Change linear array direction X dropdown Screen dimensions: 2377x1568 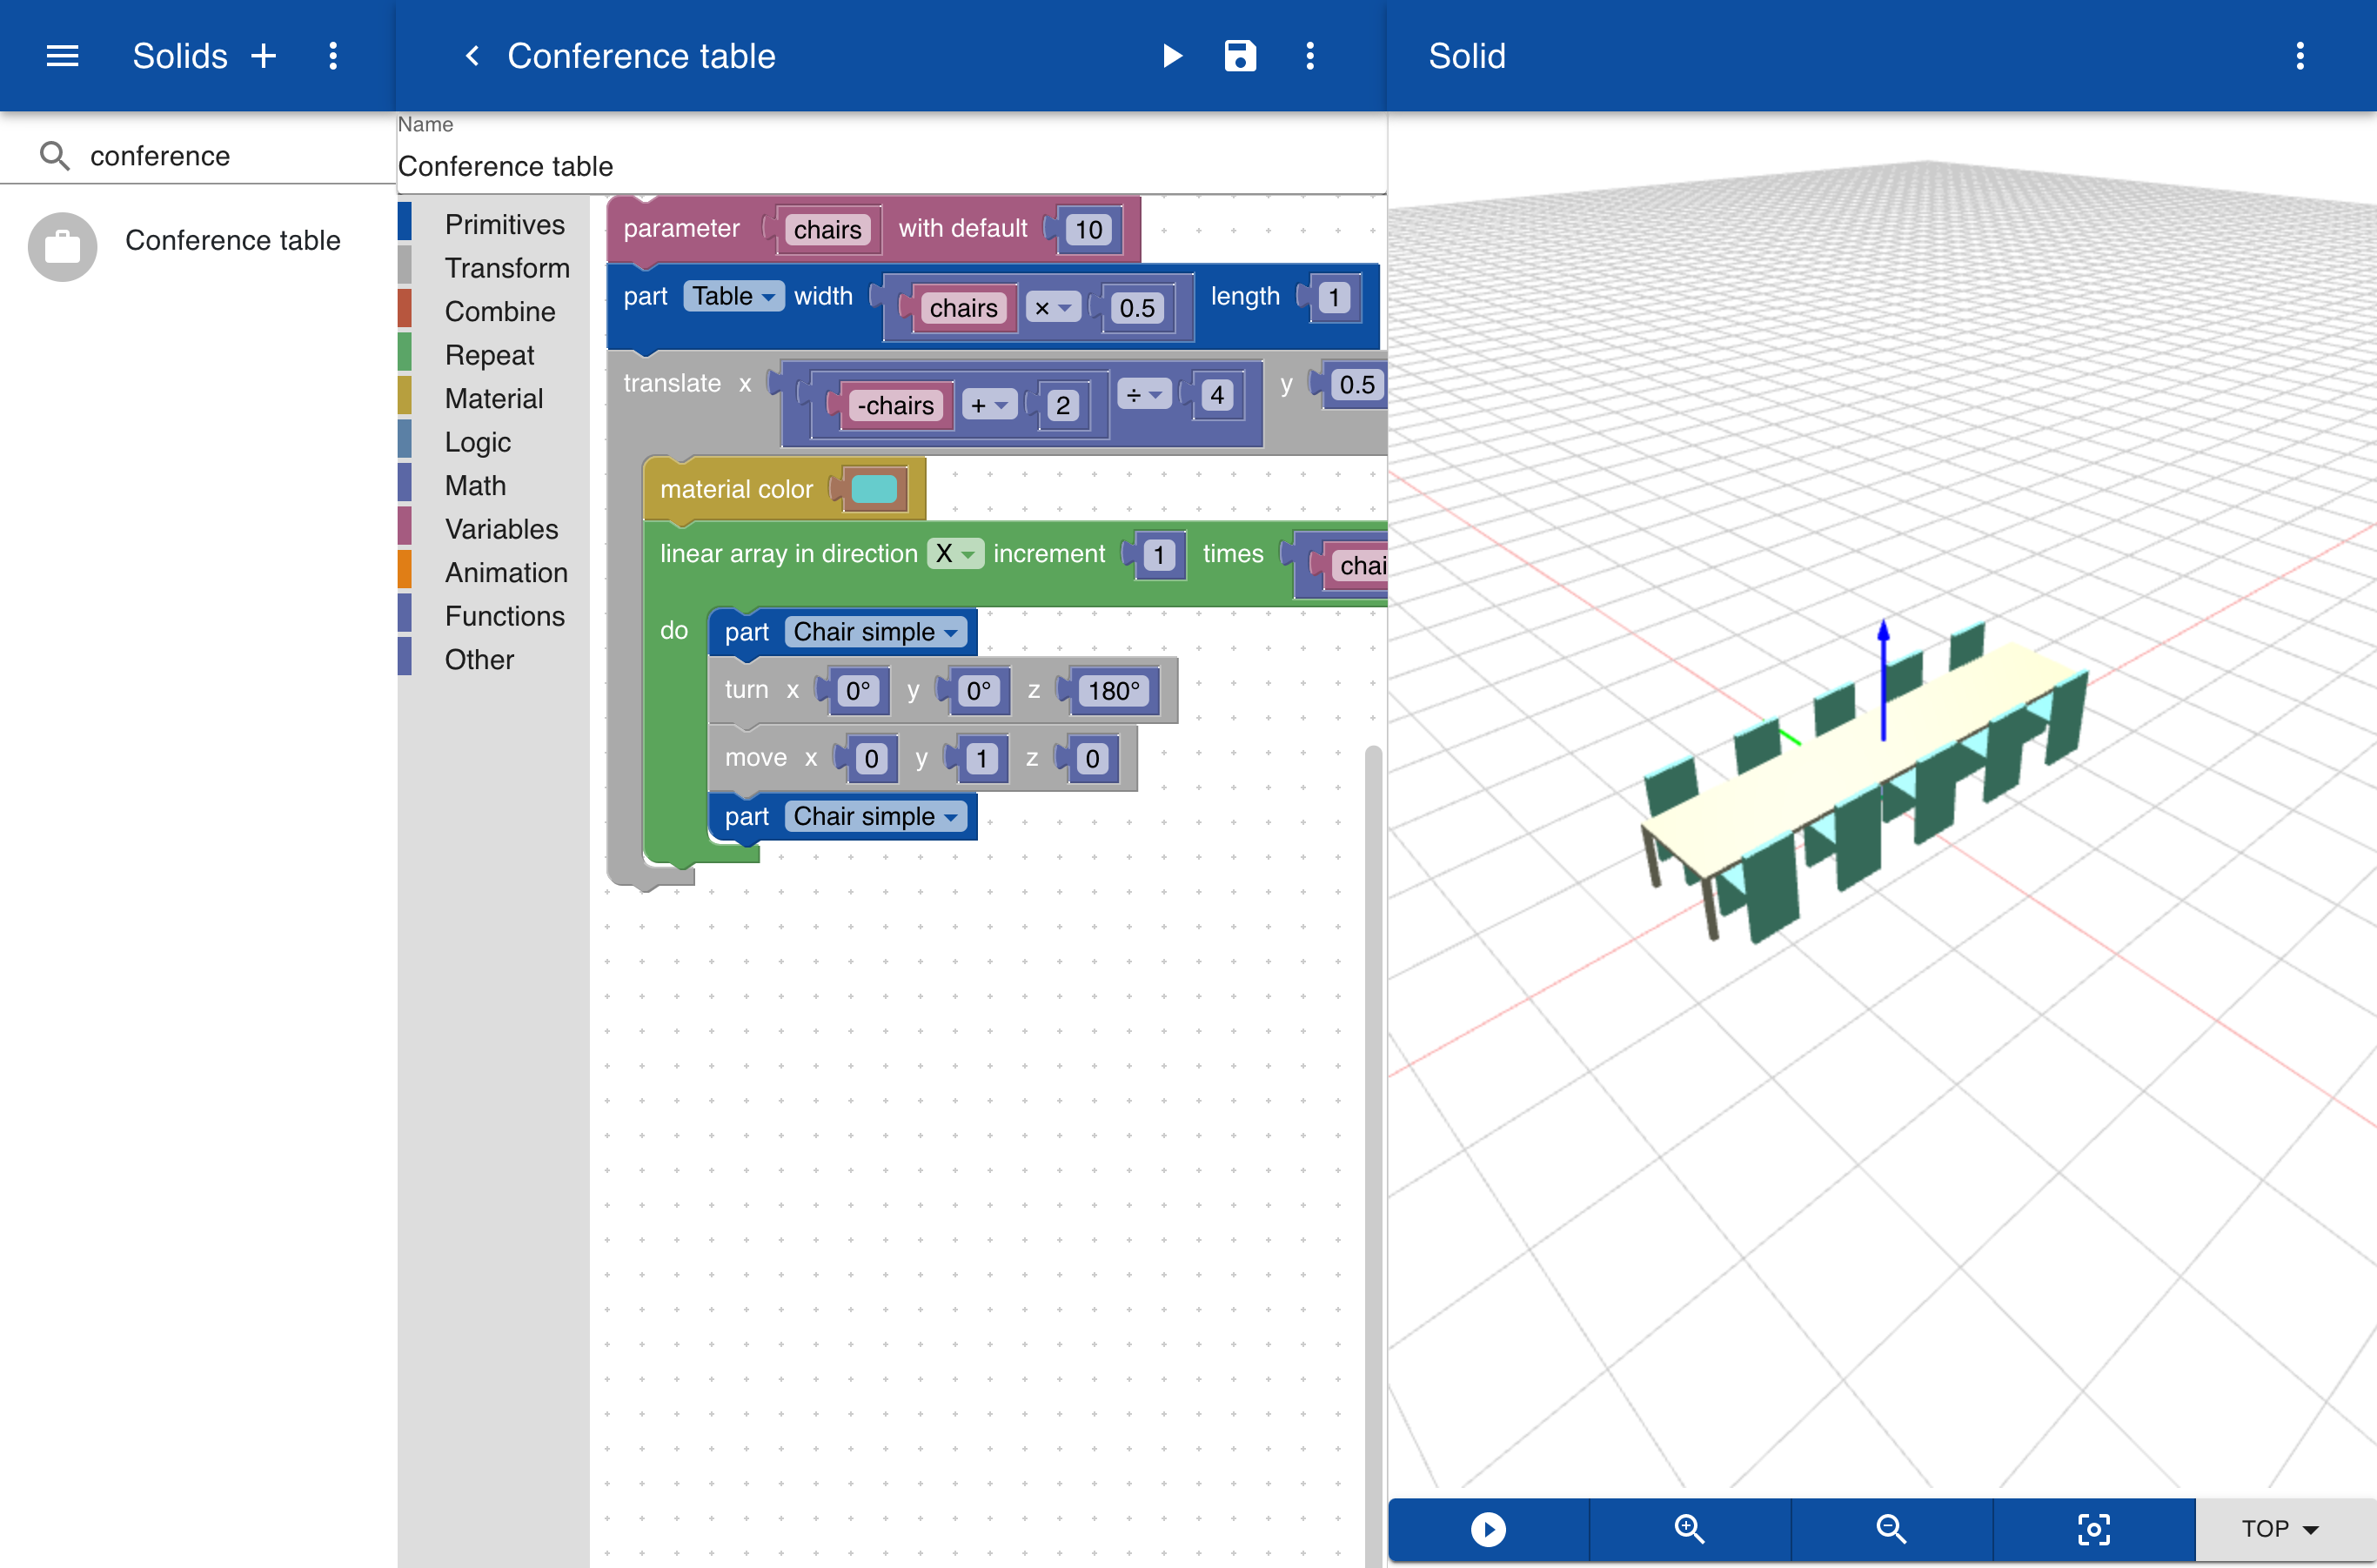(x=954, y=554)
